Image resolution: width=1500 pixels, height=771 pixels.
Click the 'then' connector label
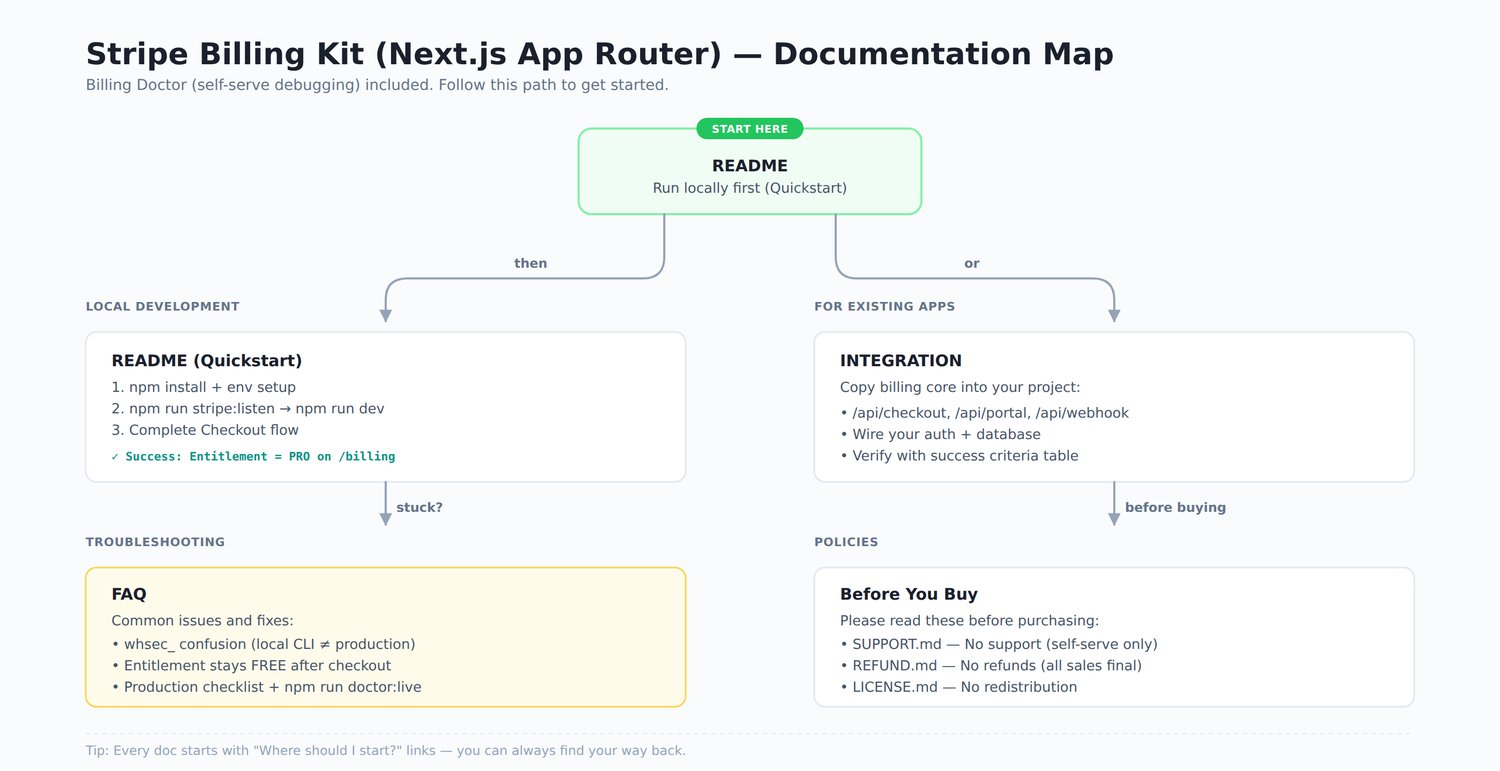[x=530, y=264]
